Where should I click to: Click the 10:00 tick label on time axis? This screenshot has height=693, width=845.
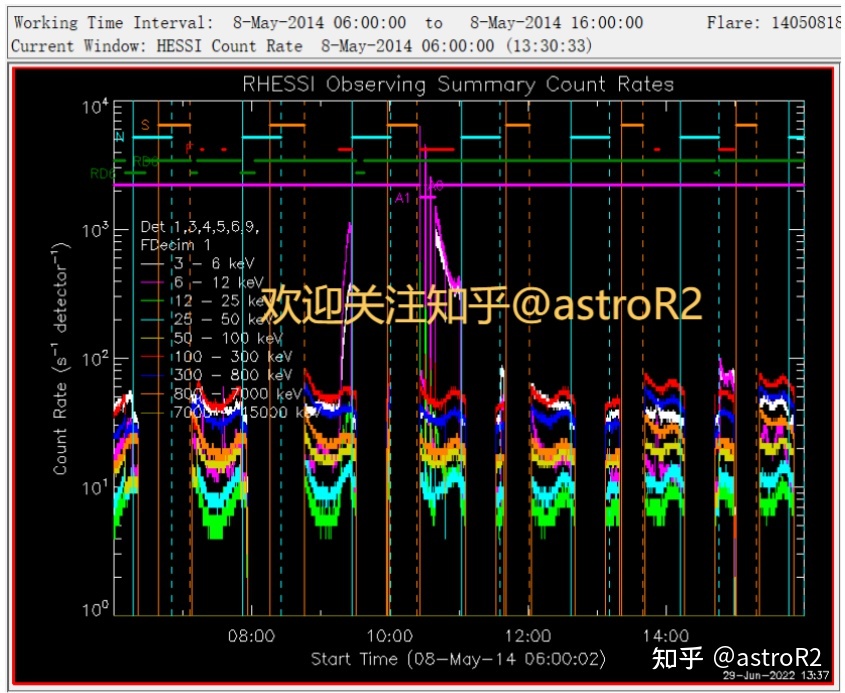(x=389, y=636)
